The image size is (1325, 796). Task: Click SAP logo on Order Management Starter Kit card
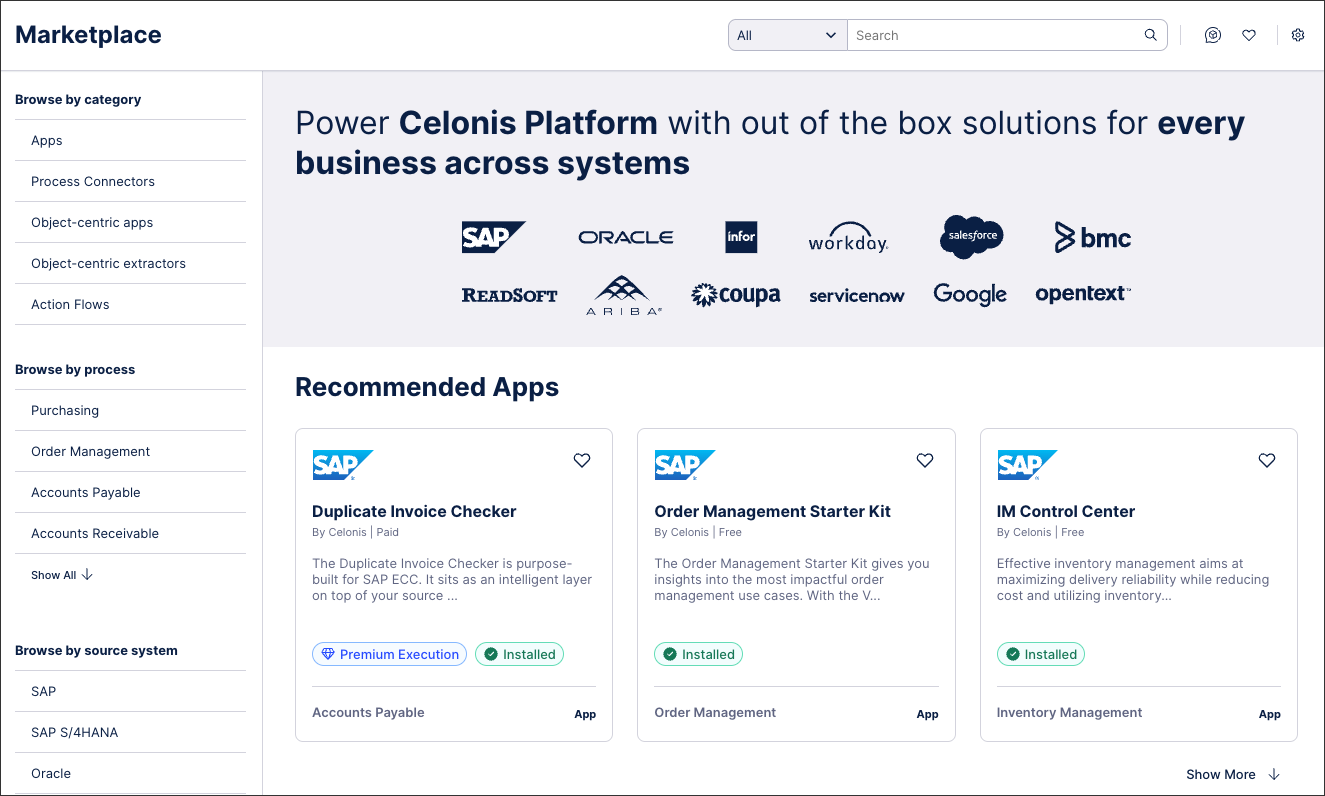(x=685, y=465)
